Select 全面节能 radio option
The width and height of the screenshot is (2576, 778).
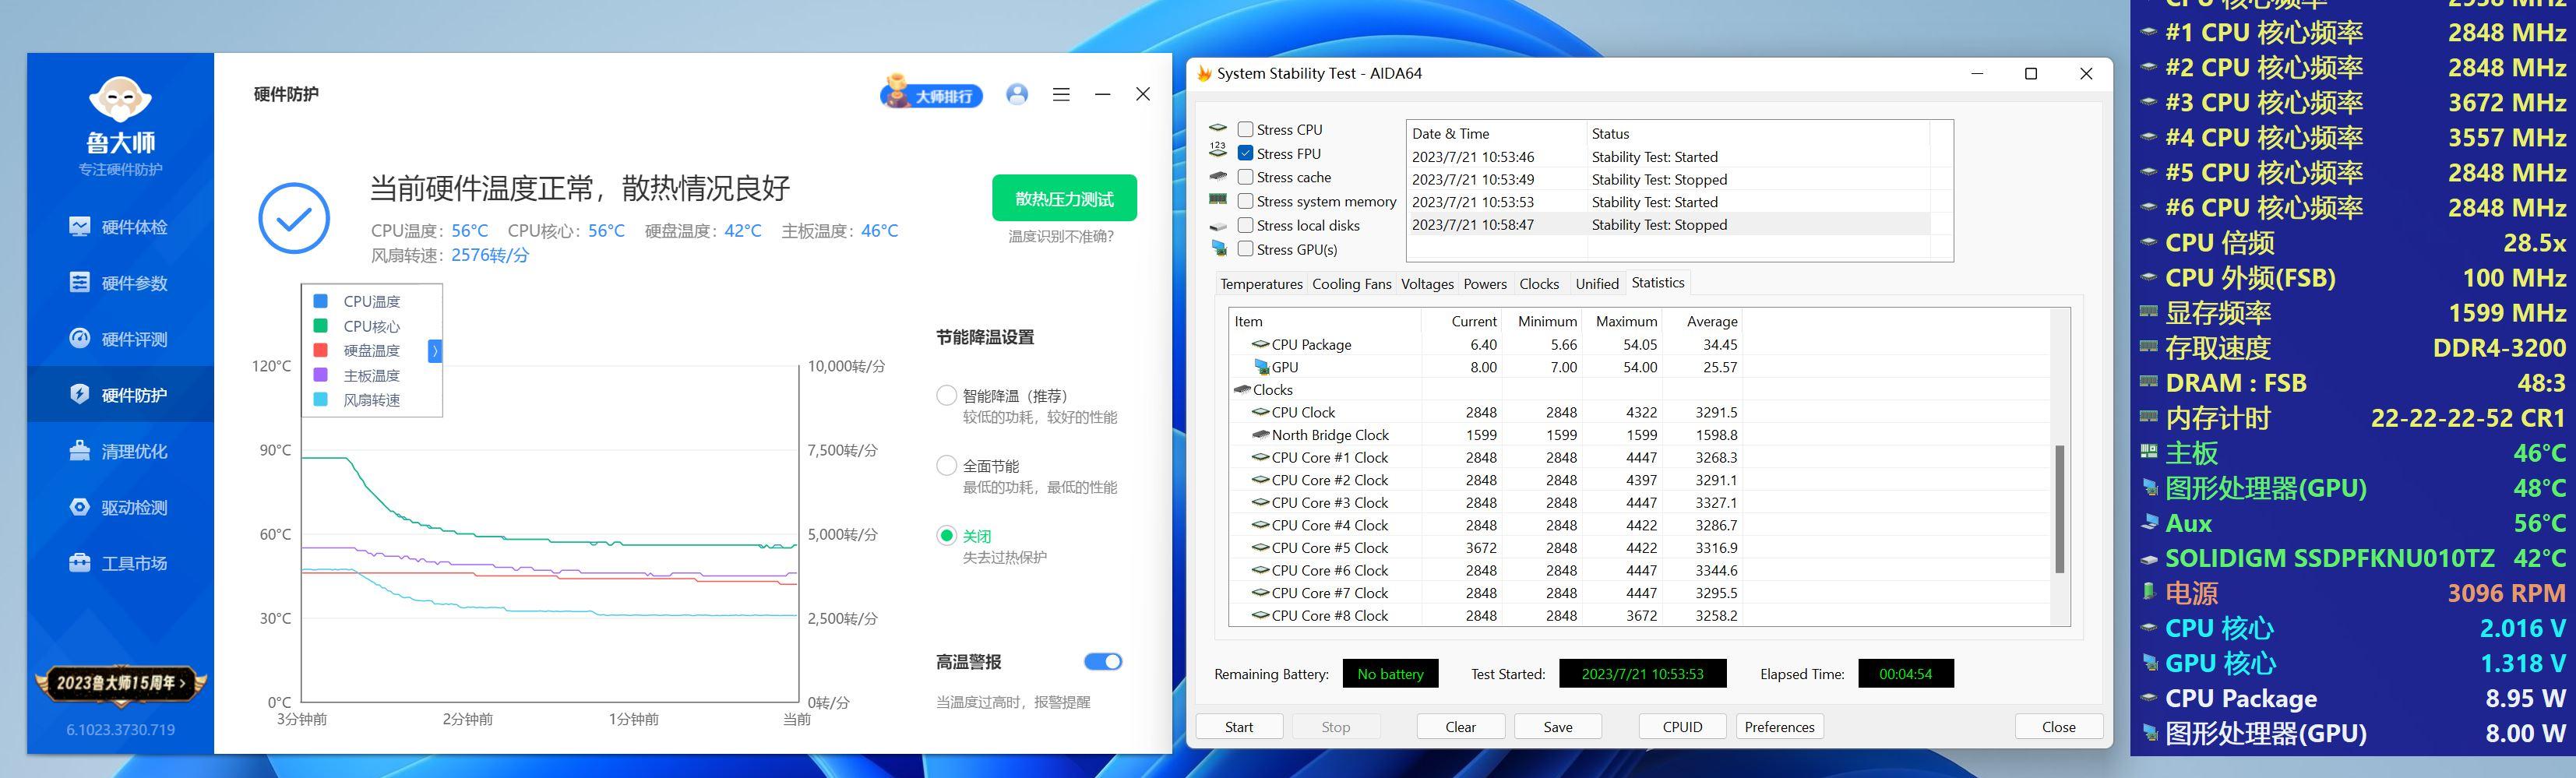[946, 465]
